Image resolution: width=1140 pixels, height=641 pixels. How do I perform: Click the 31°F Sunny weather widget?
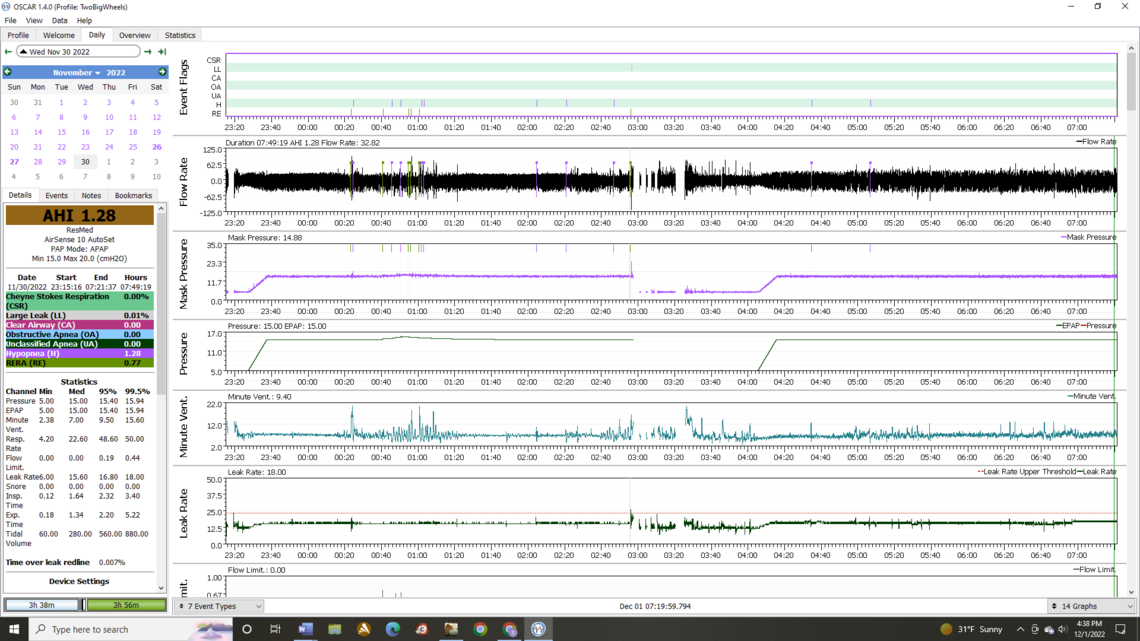tap(971, 629)
